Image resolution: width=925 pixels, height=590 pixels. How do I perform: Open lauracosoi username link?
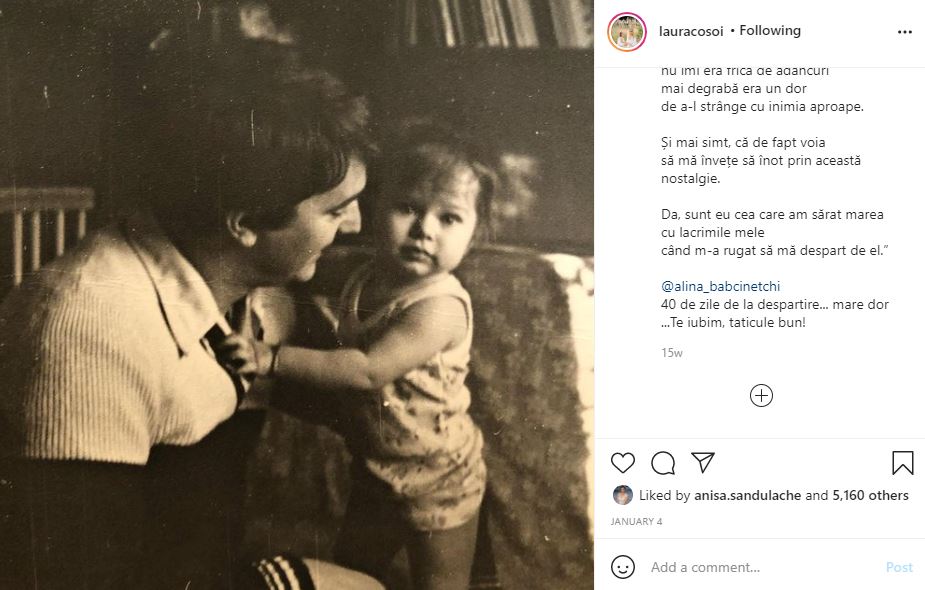click(691, 32)
